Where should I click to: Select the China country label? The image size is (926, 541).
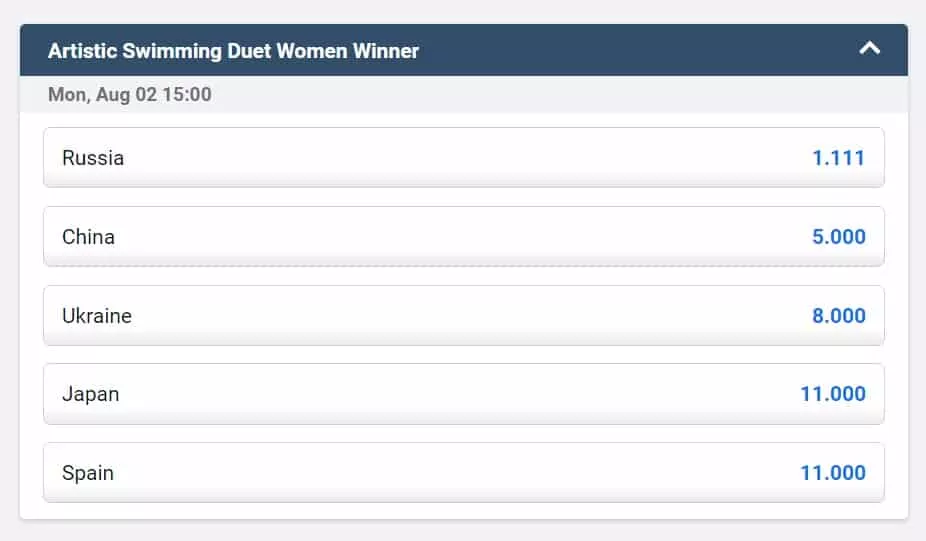(x=88, y=237)
